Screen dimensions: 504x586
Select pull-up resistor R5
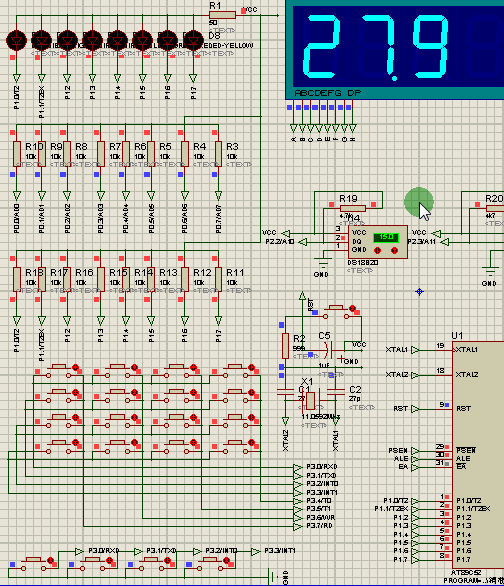pos(151,154)
